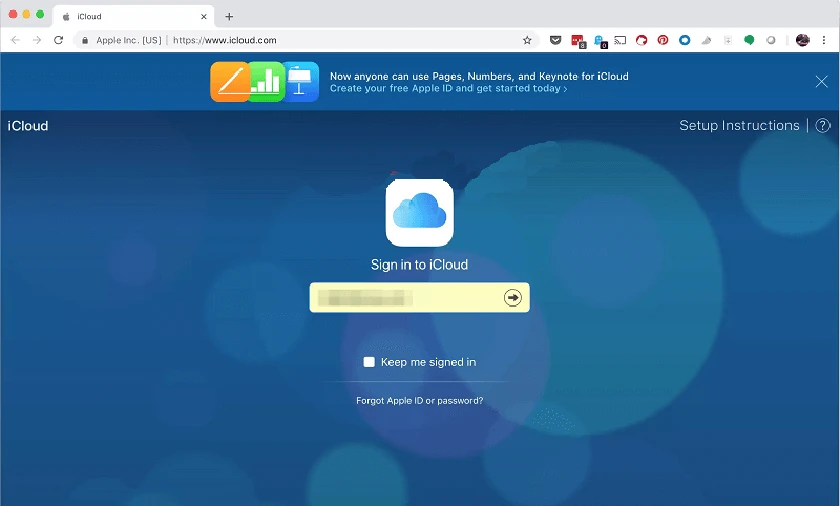The height and width of the screenshot is (506, 840).
Task: Select the iCloud browser tab
Action: (133, 17)
